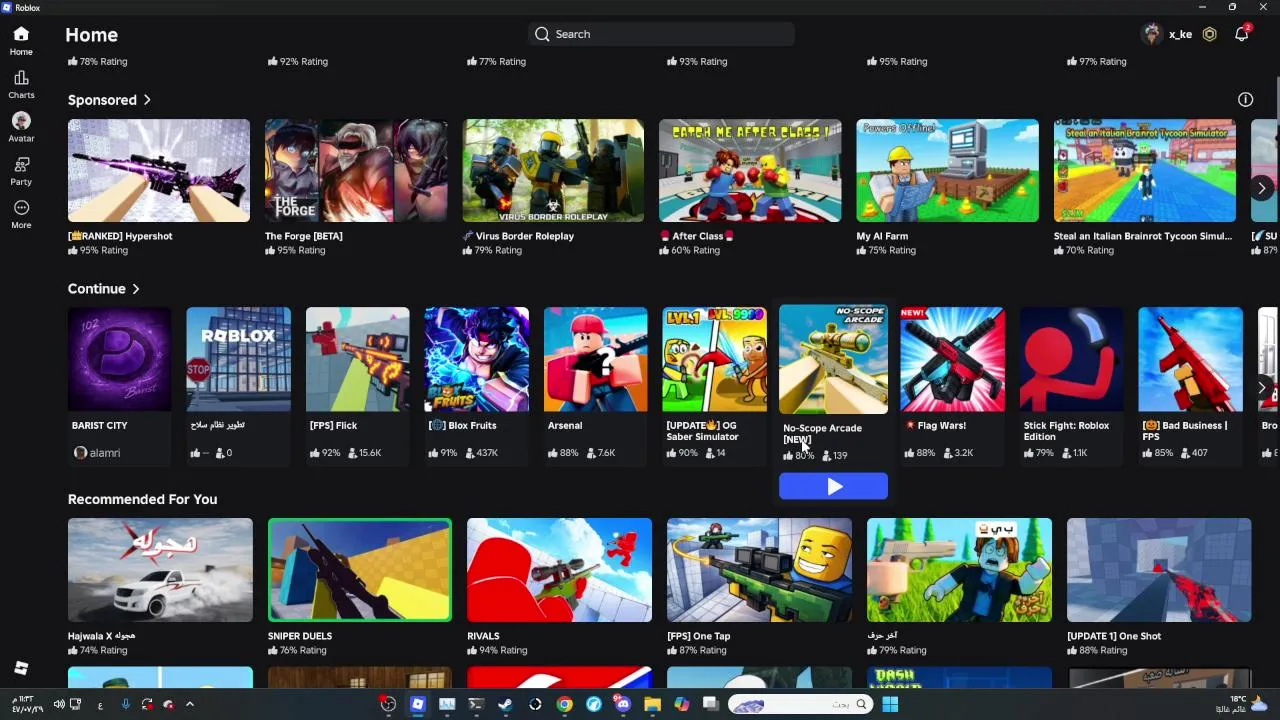
Task: Open the weather widget in the taskbar
Action: pos(1243,704)
